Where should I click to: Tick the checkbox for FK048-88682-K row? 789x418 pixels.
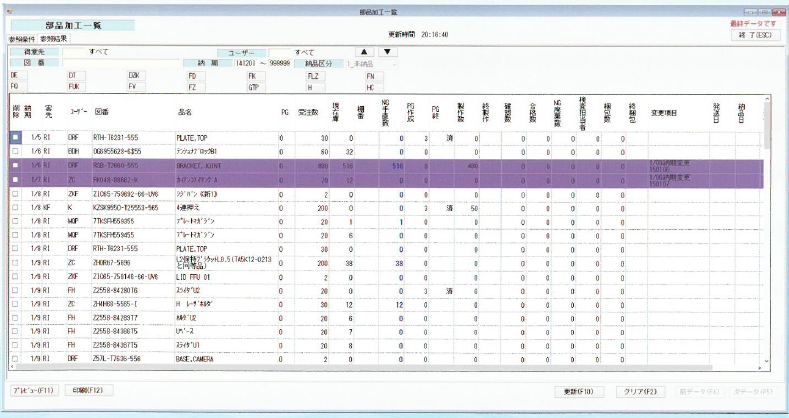pos(15,180)
